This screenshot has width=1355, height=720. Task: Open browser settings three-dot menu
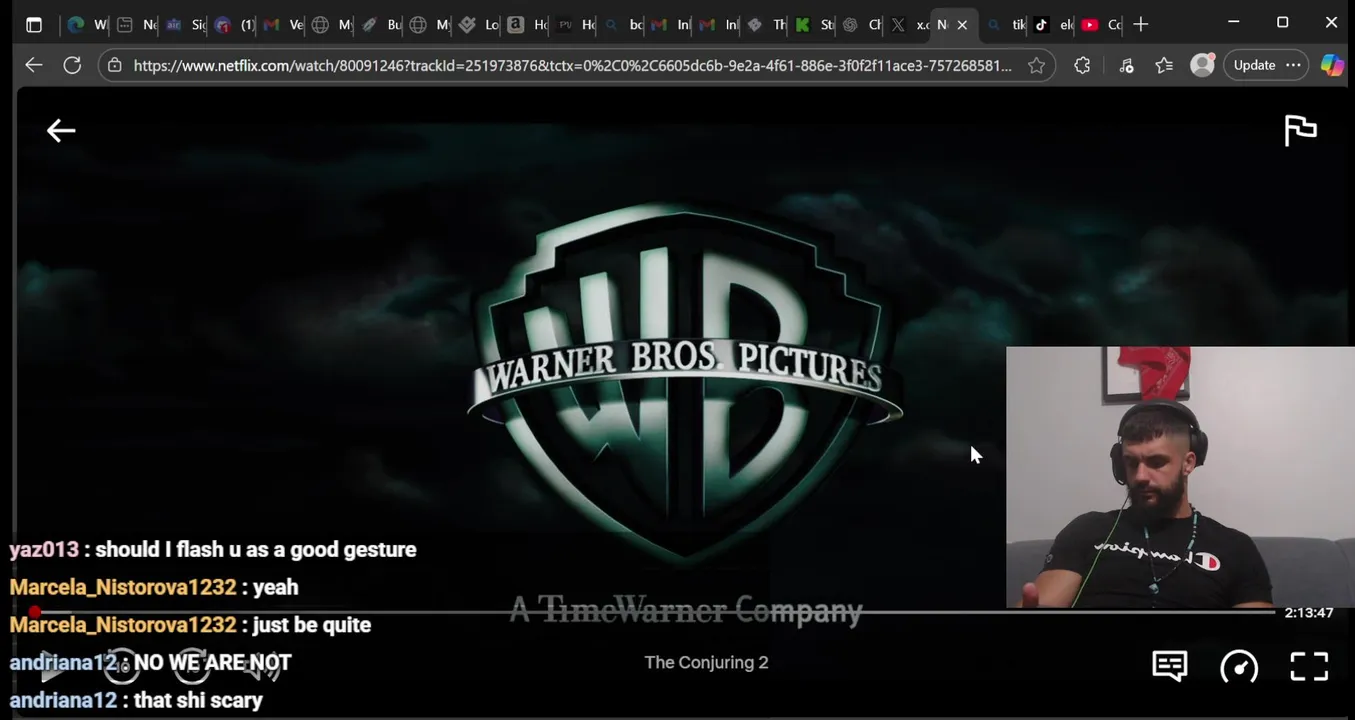coord(1293,65)
